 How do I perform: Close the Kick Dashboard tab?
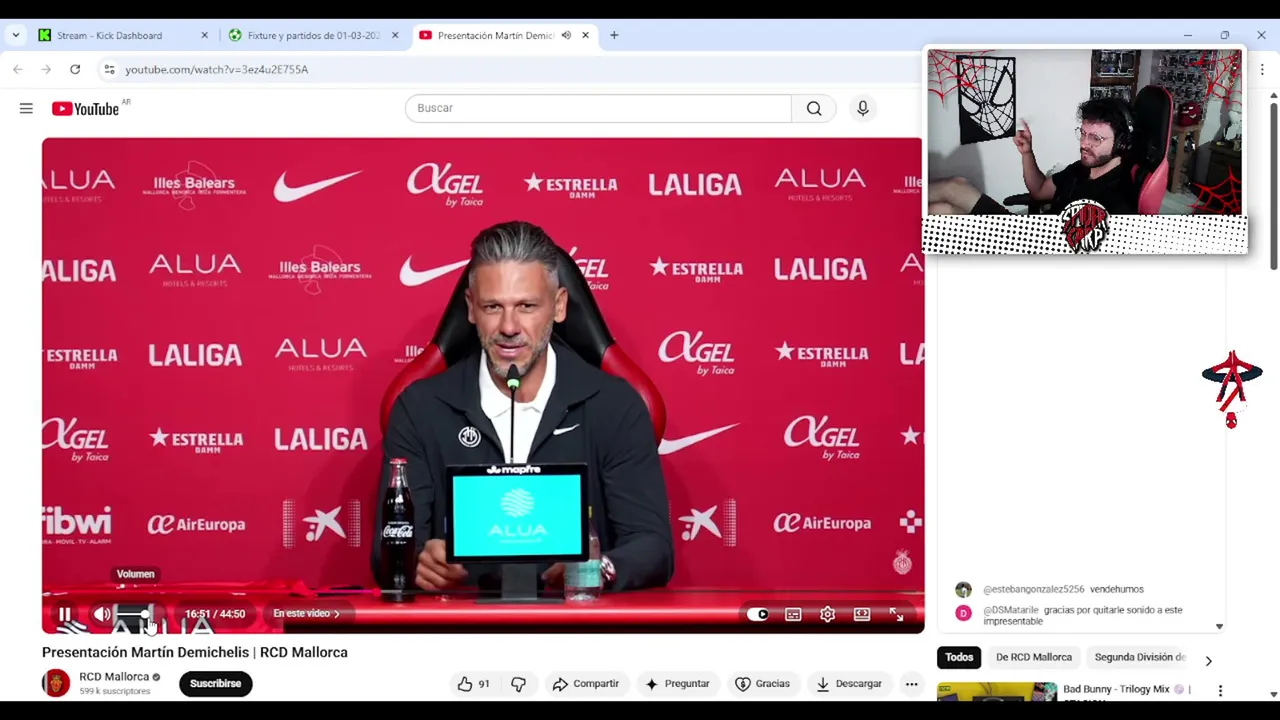[204, 35]
